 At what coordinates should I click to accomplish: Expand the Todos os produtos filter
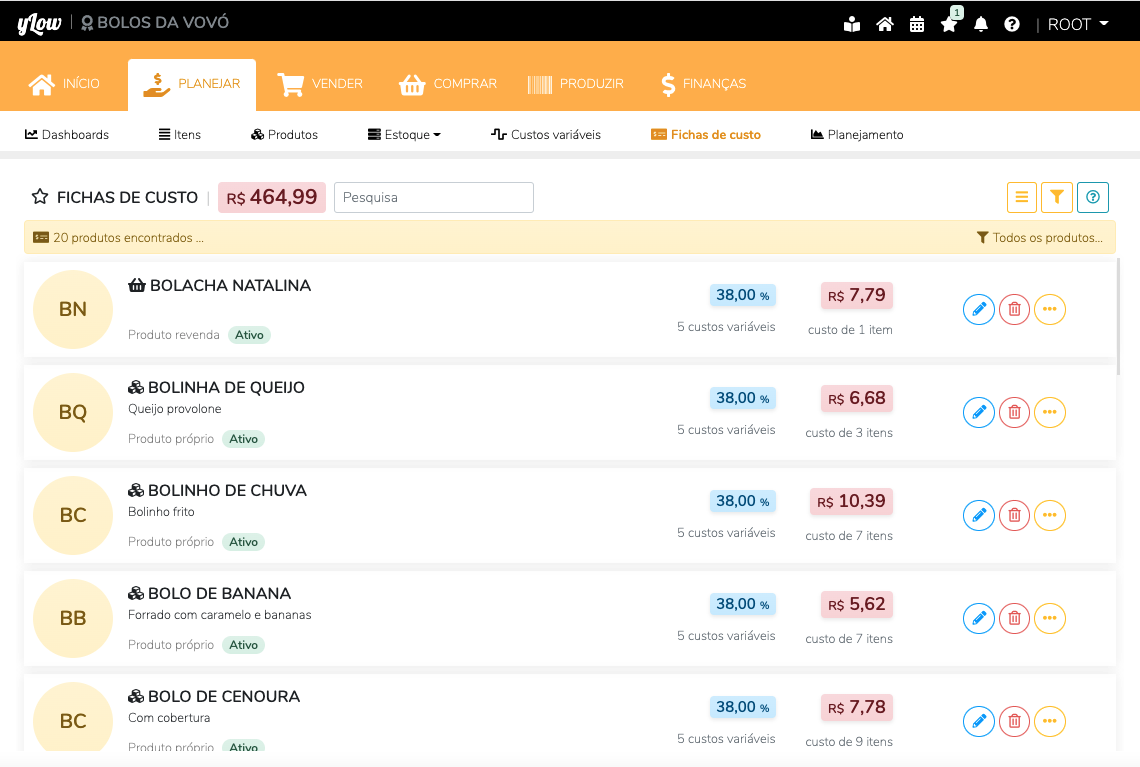[x=1040, y=238]
